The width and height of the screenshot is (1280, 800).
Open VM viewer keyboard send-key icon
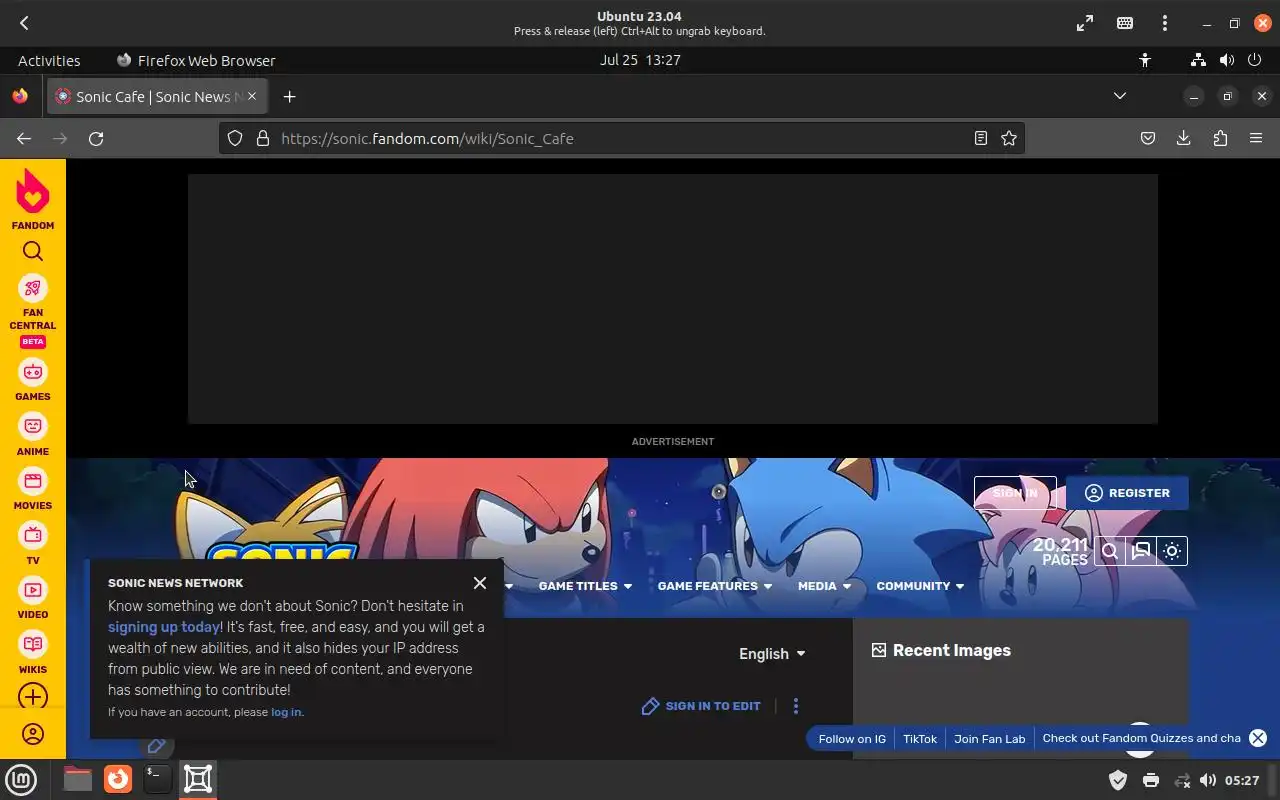pyautogui.click(x=1125, y=23)
